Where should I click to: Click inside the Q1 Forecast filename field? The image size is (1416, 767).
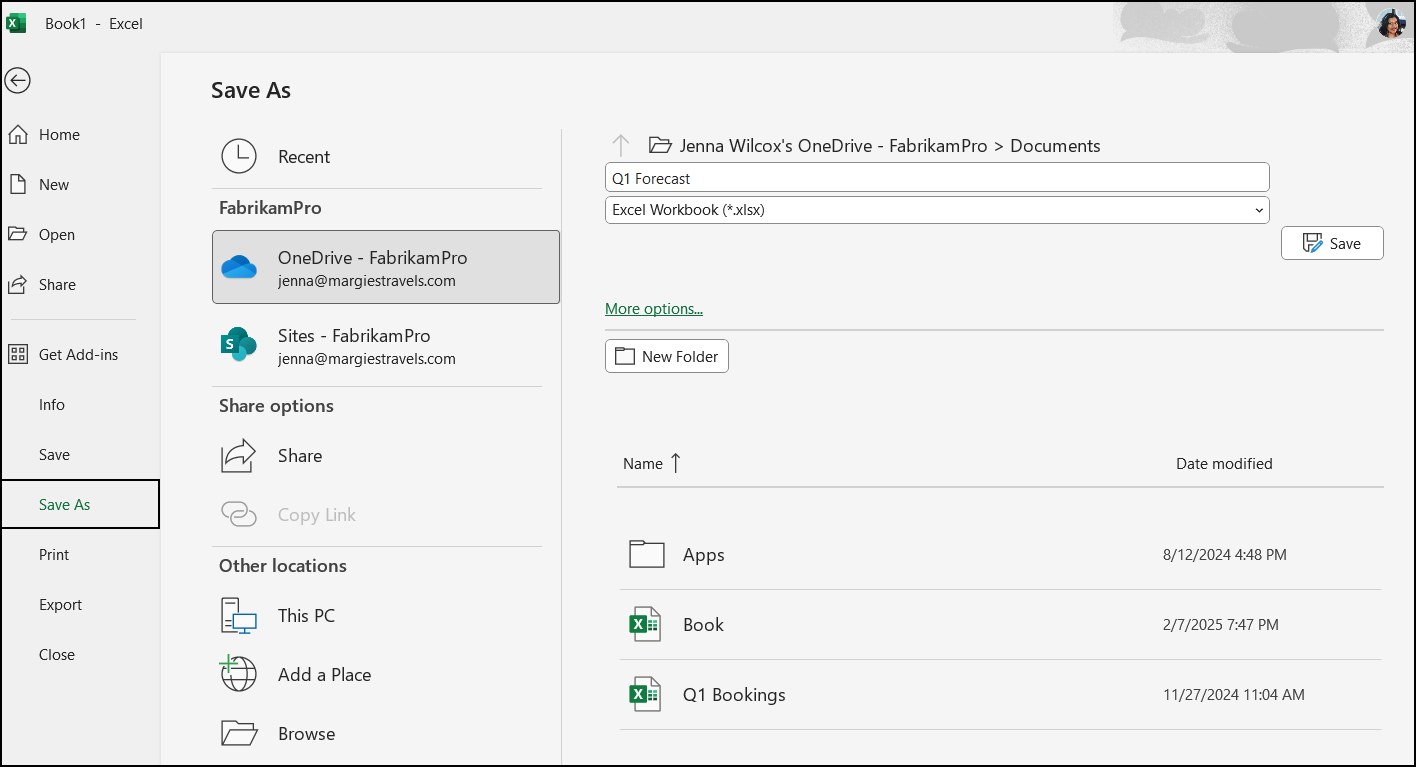(936, 177)
